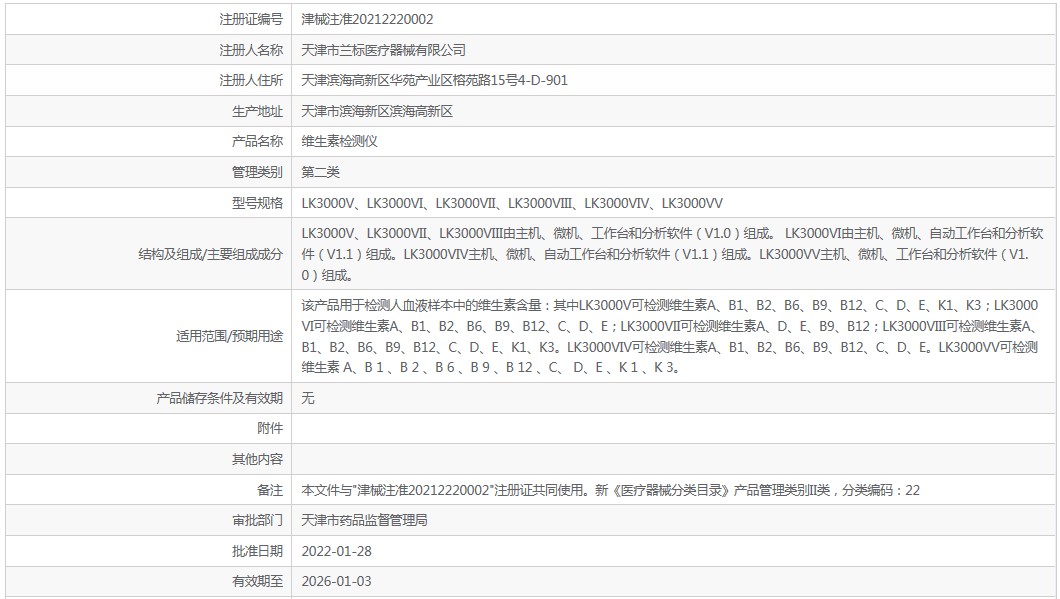Click composition text mentioning 分析软件（V1.0）组成

point(673,254)
